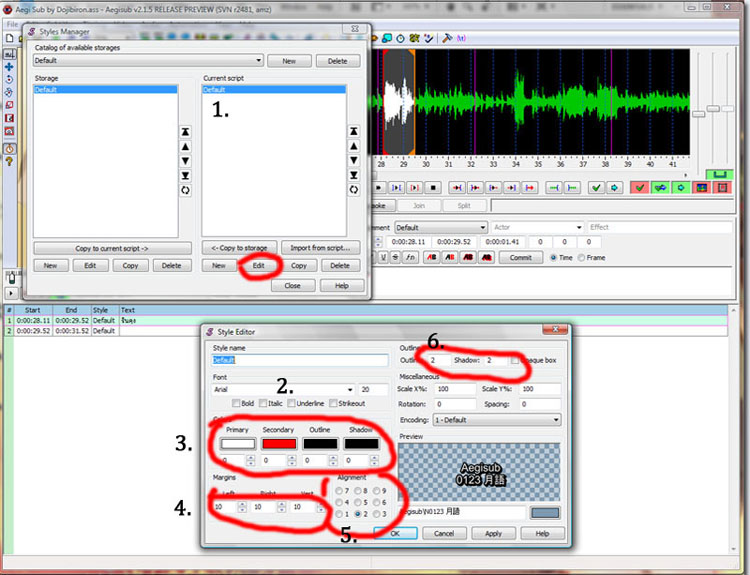Increase Secondary color alpha with stepper

point(291,460)
